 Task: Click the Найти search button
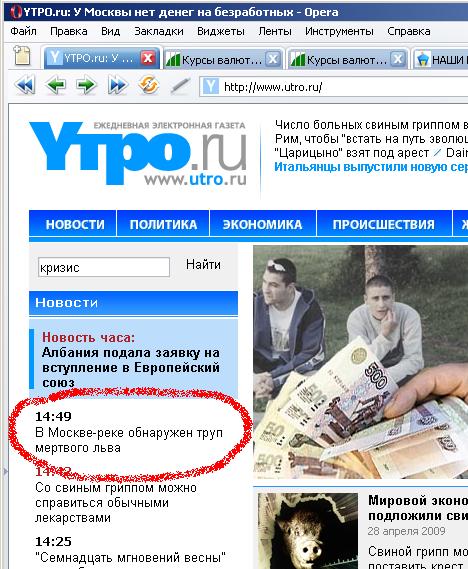203,265
